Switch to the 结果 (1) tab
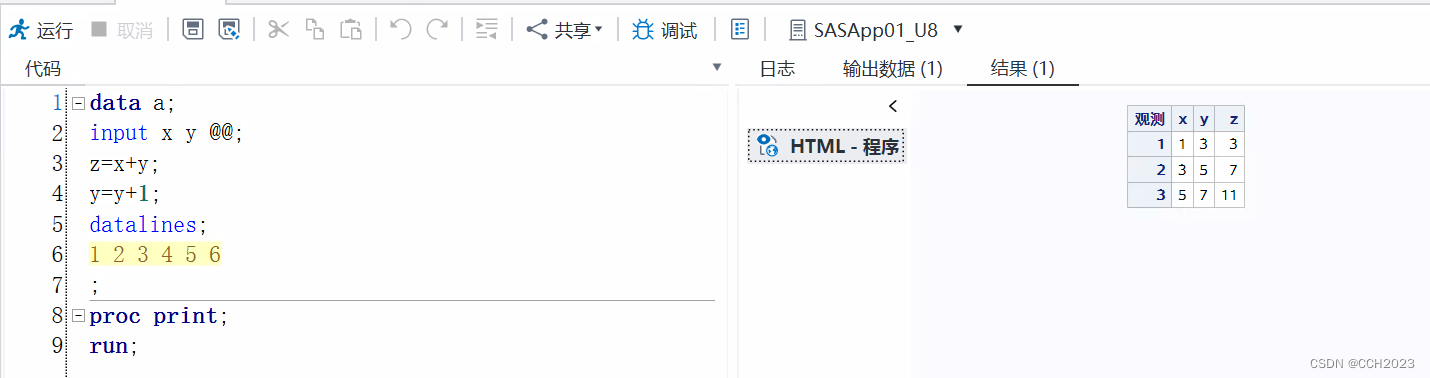 coord(1022,68)
